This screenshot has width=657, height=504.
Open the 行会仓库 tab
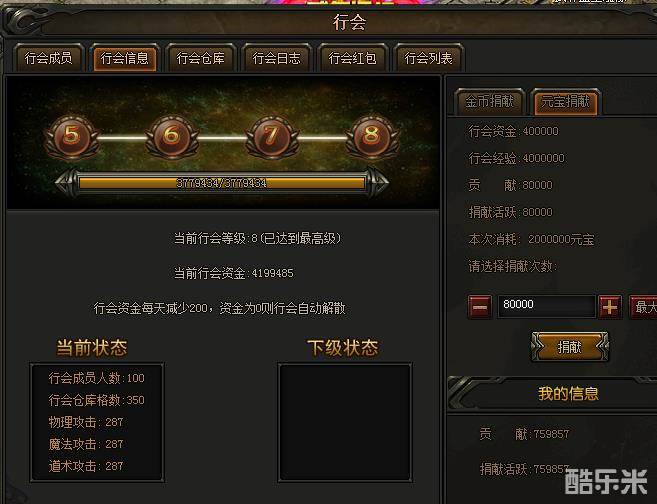tap(201, 58)
